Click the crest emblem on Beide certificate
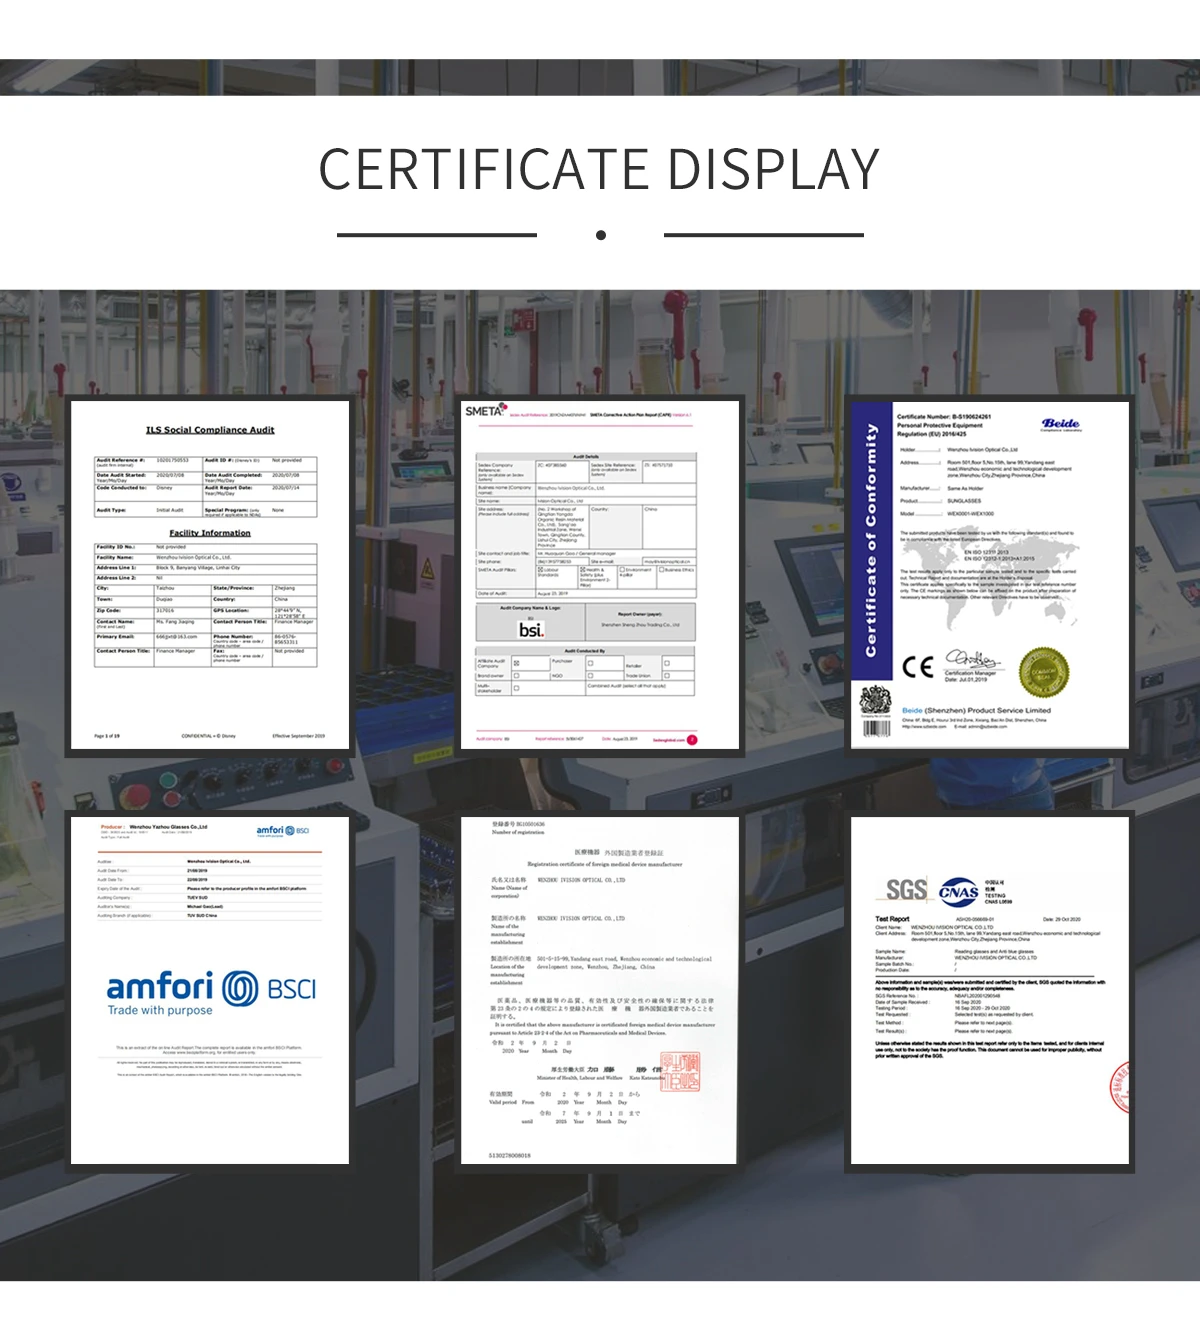Image resolution: width=1200 pixels, height=1340 pixels. [x=876, y=701]
